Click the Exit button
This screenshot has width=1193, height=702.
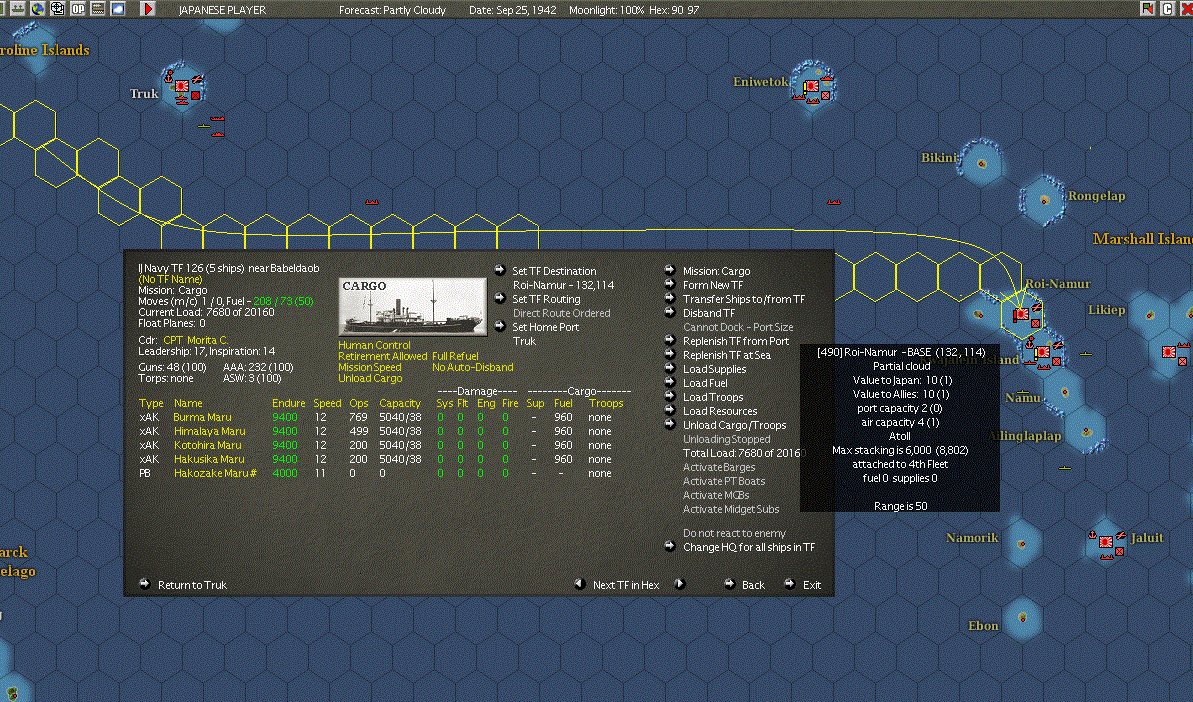coord(812,585)
